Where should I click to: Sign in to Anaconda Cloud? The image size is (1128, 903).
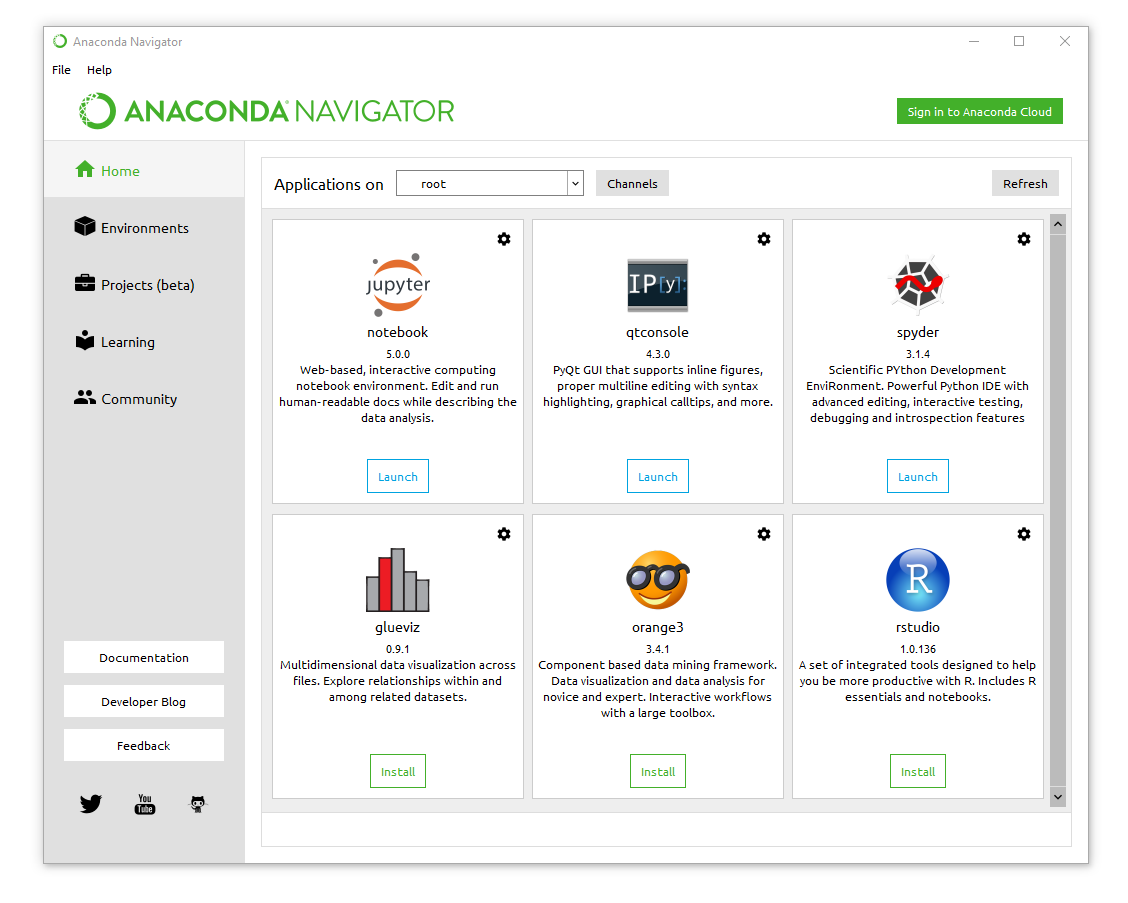(x=980, y=112)
